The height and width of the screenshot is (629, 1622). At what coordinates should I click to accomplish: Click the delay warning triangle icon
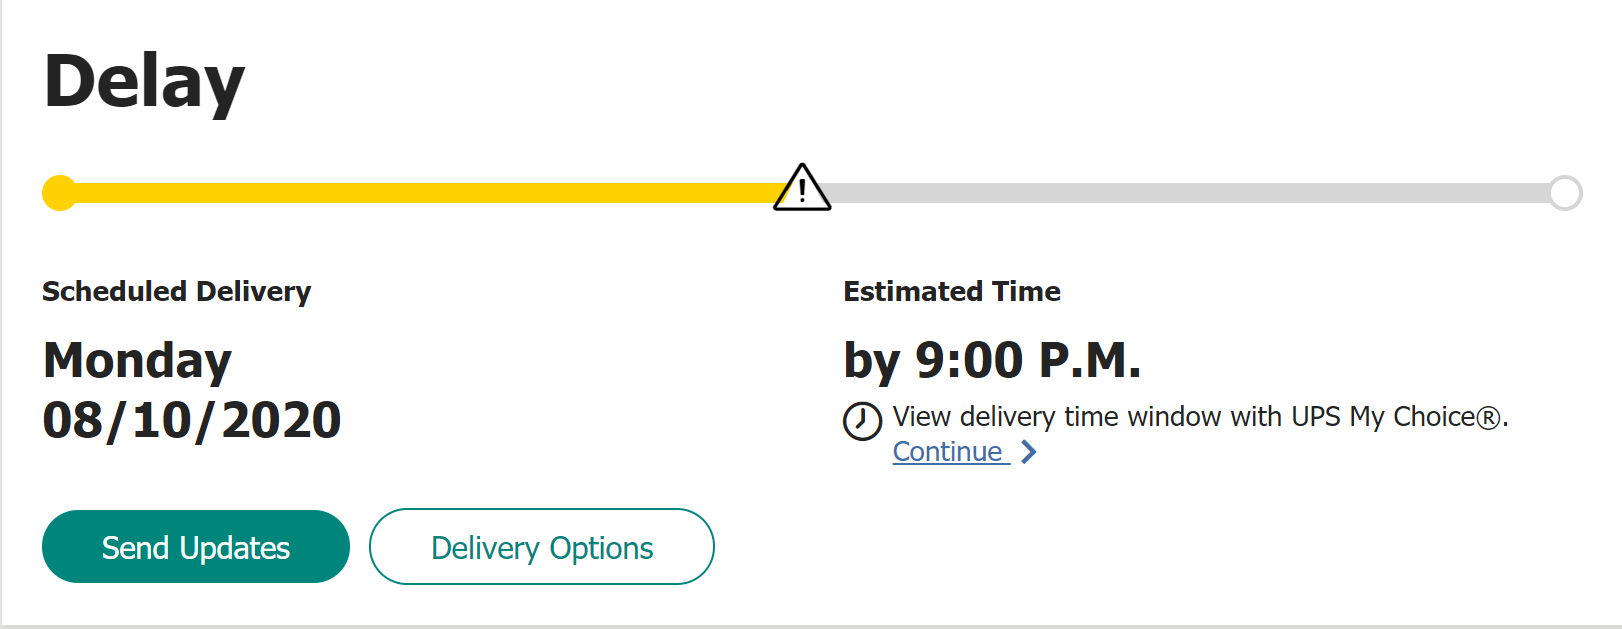802,188
